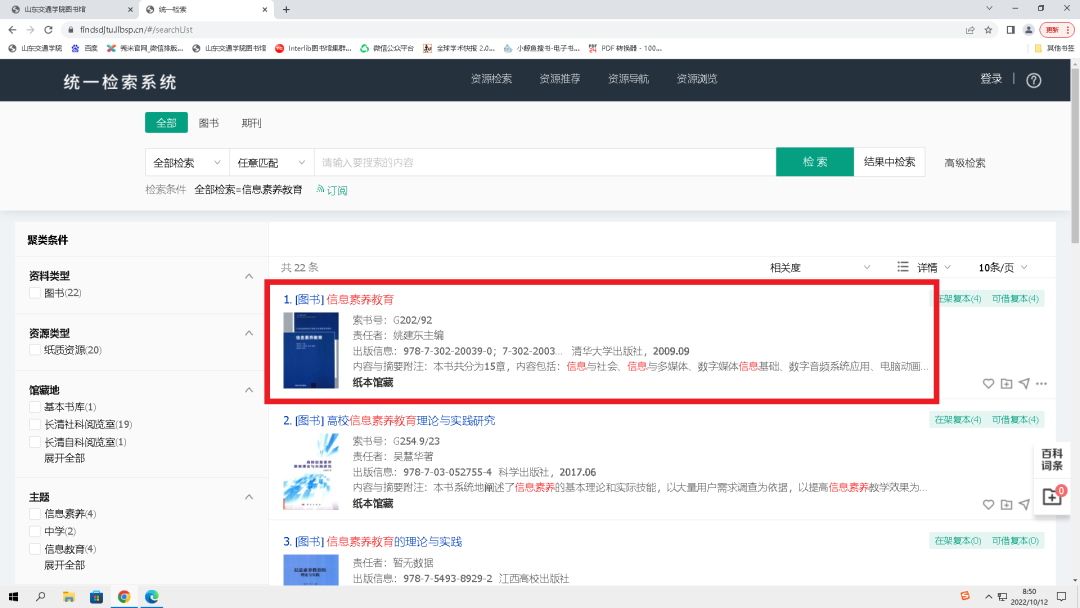The width and height of the screenshot is (1080, 608).
Task: Open the 资源推荐 nav menu
Action: tap(559, 78)
